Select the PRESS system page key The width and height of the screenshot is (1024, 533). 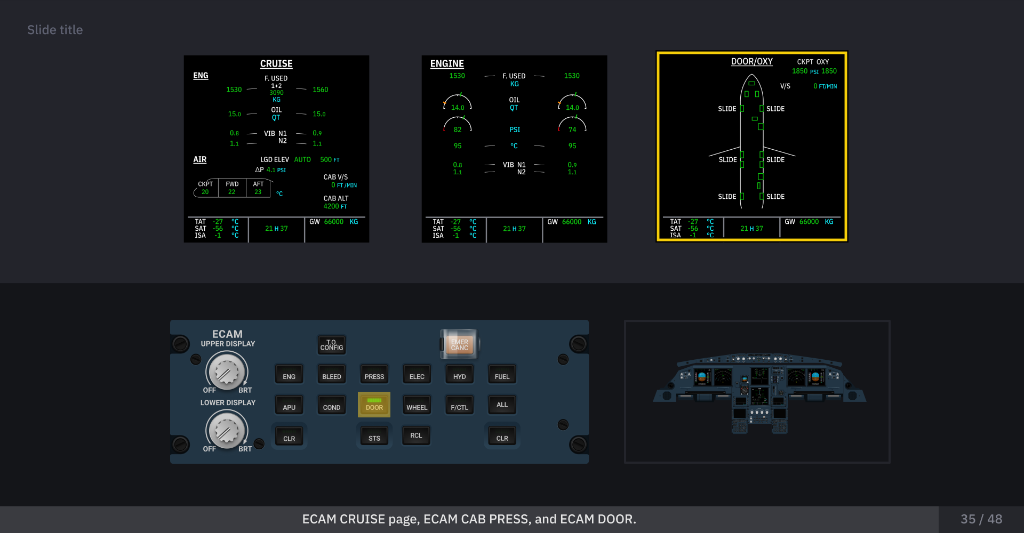[374, 376]
